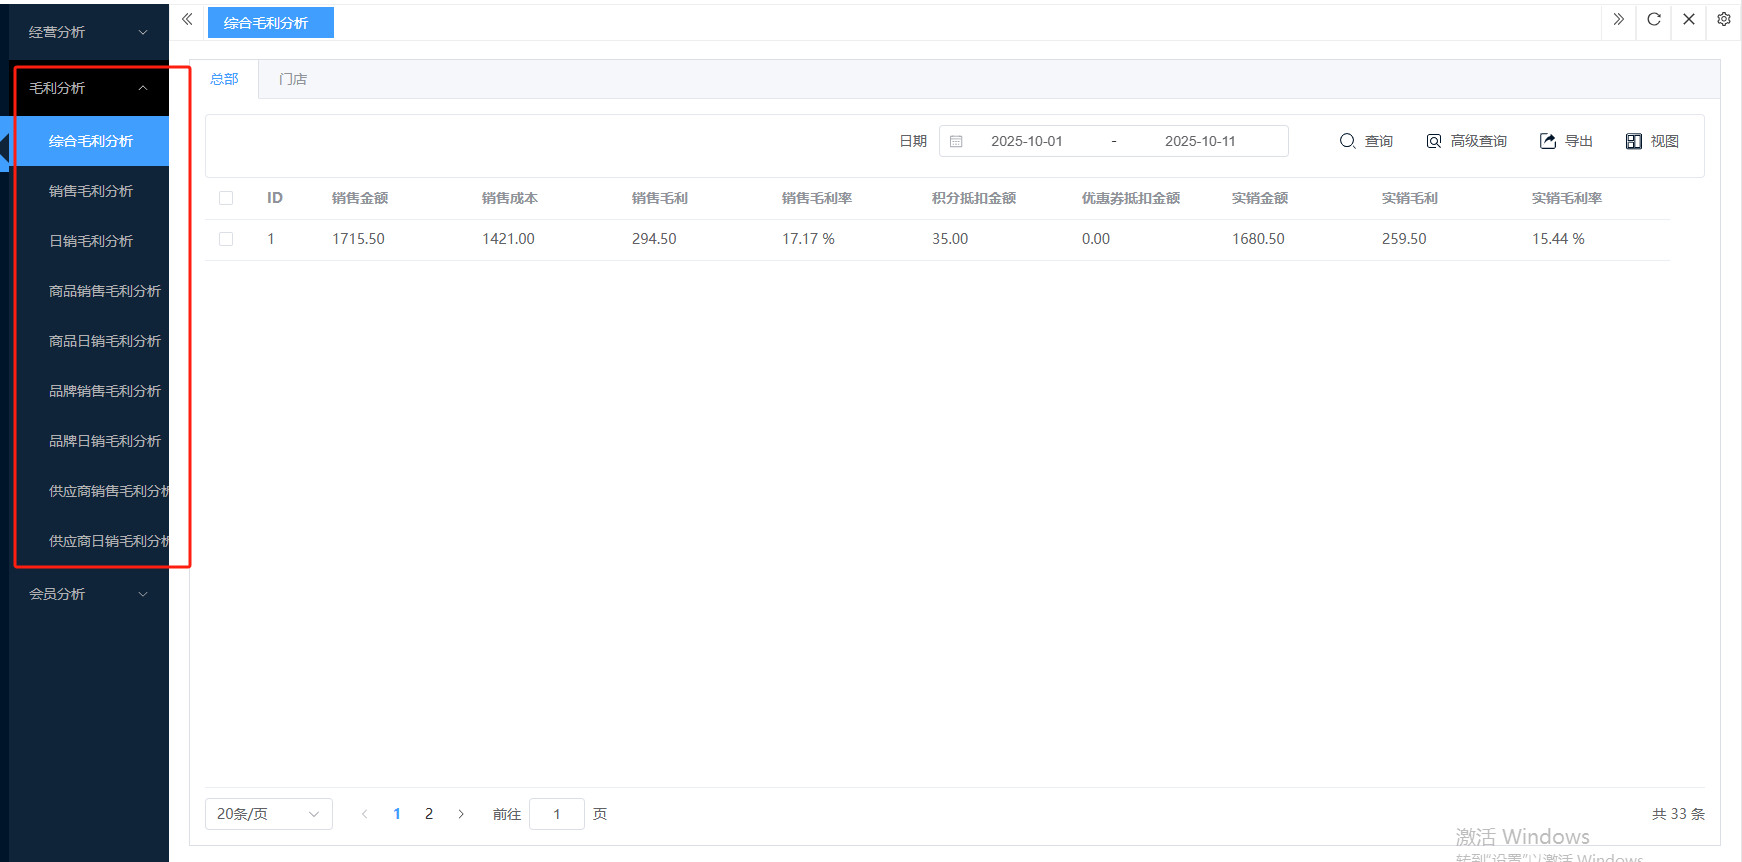Expand the 经营分析 menu section
1742x862 pixels.
88,32
